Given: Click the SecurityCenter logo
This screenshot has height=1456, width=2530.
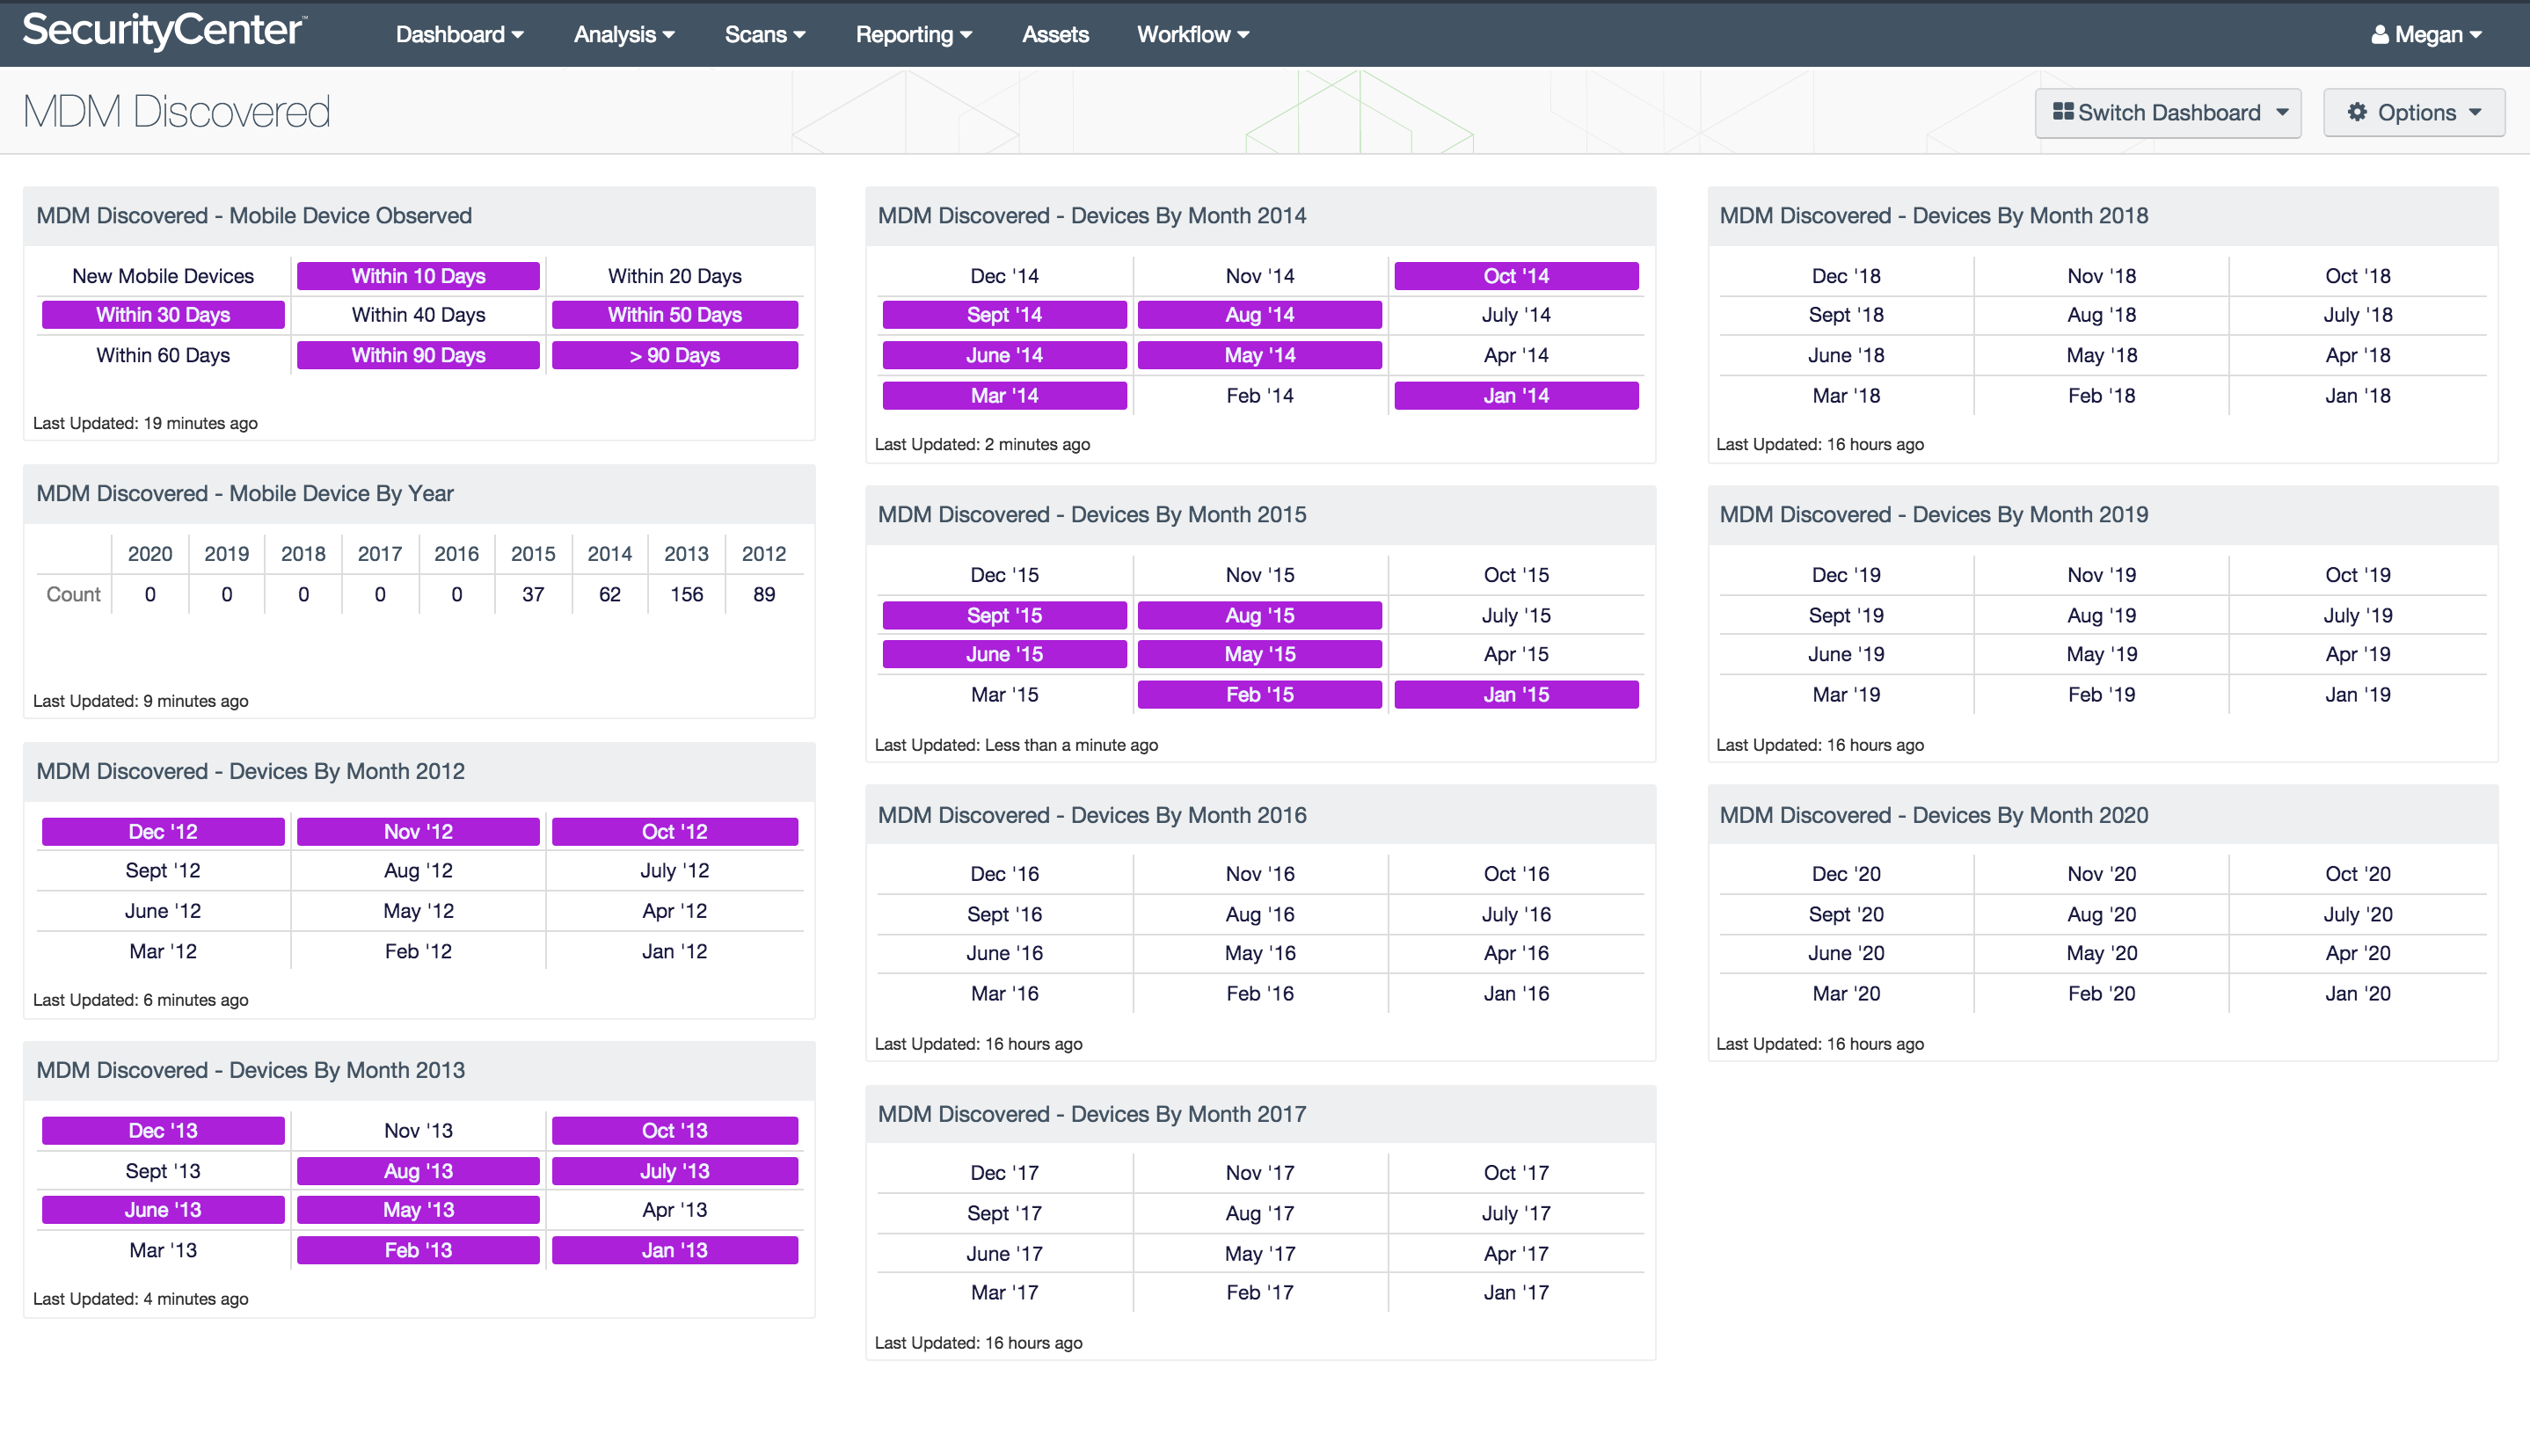Looking at the screenshot, I should tap(165, 30).
